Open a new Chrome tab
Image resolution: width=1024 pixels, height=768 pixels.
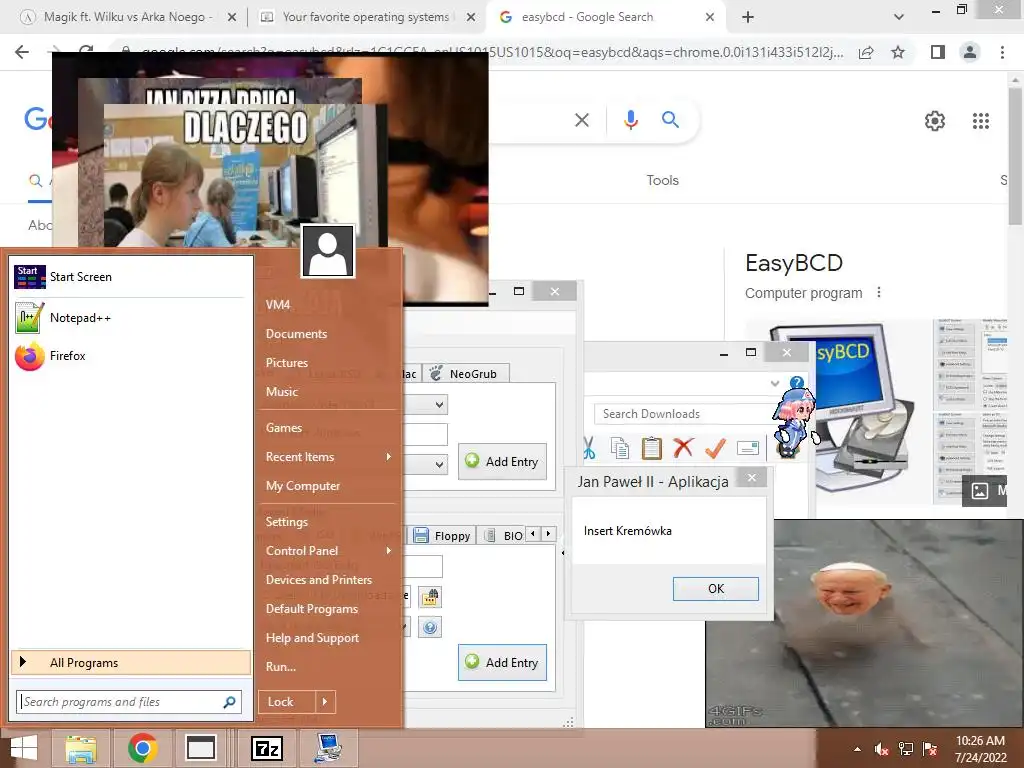coord(748,17)
